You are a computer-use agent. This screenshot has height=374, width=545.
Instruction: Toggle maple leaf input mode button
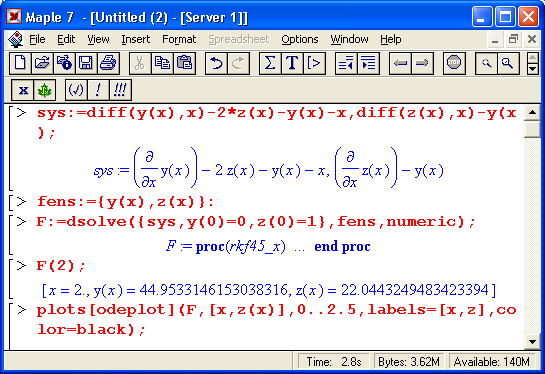(44, 90)
